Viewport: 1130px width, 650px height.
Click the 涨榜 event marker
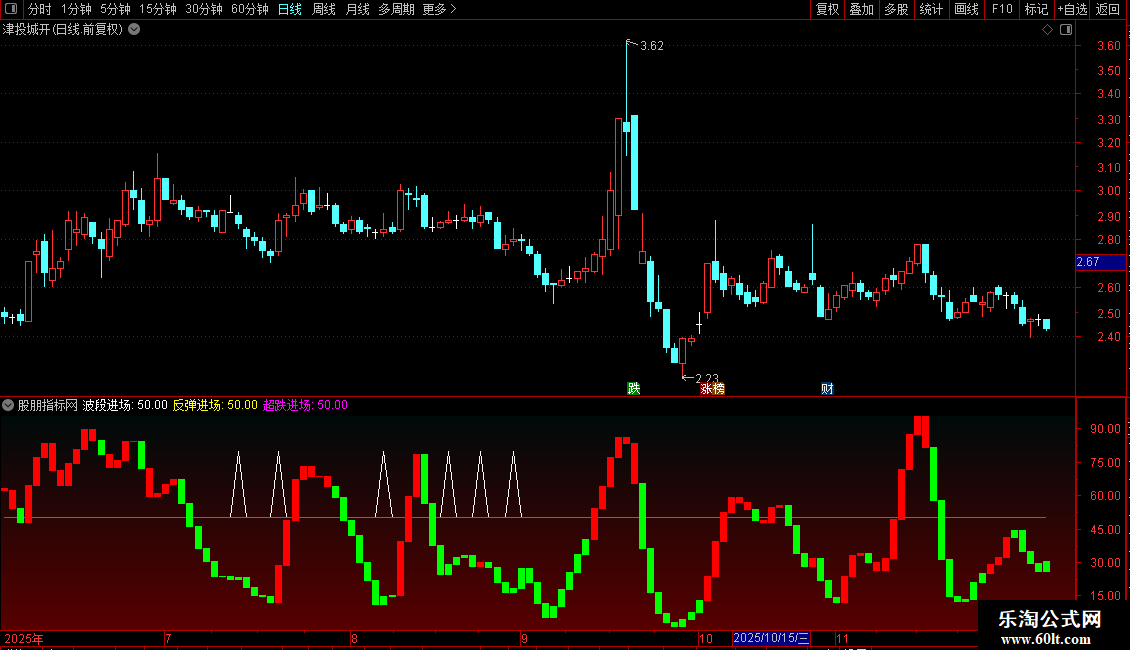(x=712, y=388)
